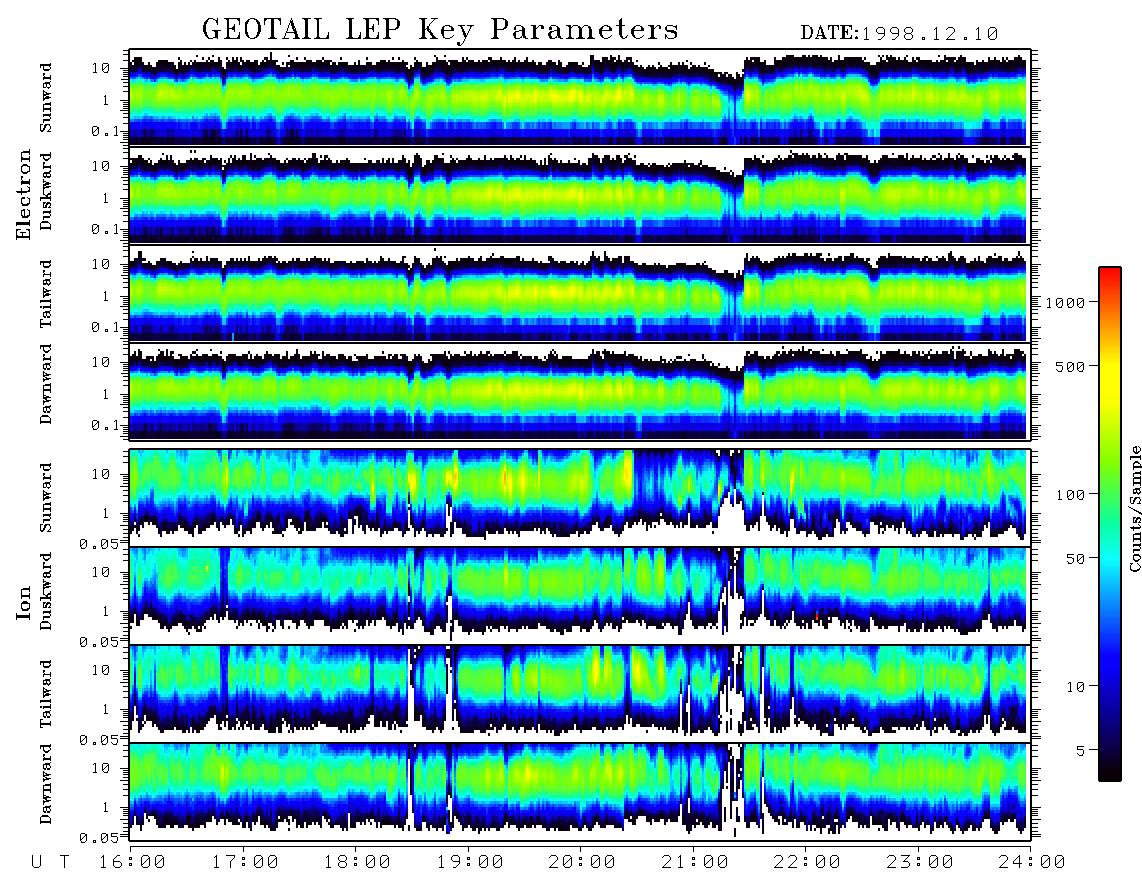Select the Electron Tailward axis label
This screenshot has height=880, width=1142.
click(46, 294)
